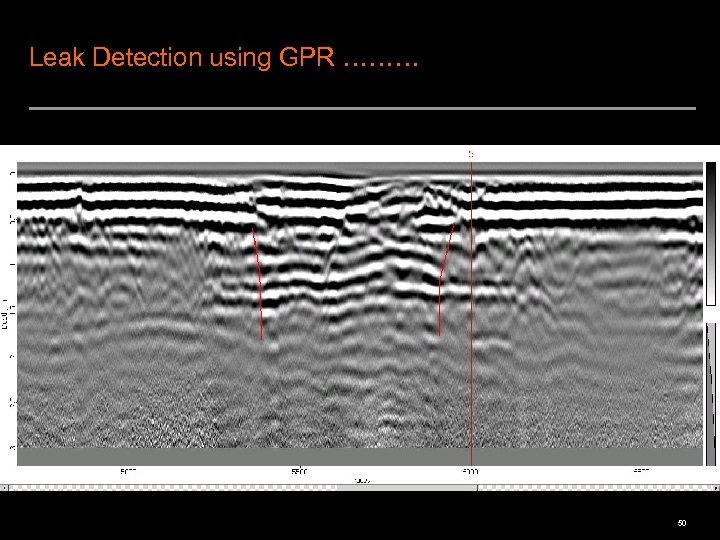Click the horizontal scrollbar's right arrow
The image size is (720, 540).
point(717,488)
